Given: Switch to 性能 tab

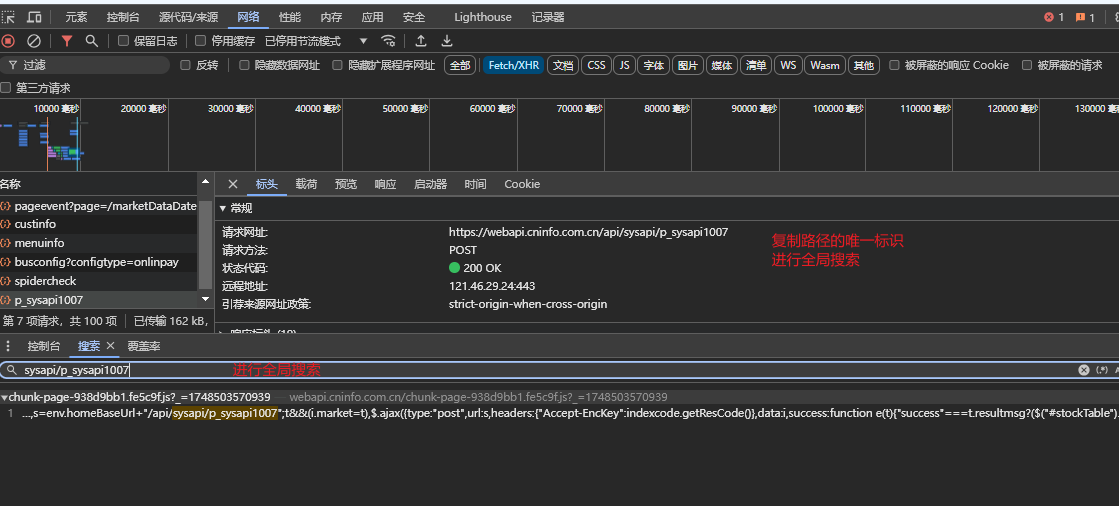Looking at the screenshot, I should coord(290,17).
